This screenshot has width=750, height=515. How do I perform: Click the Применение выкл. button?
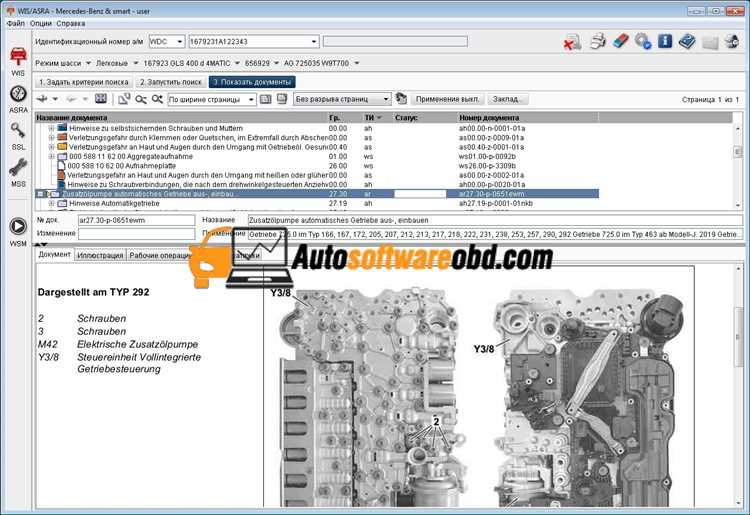pyautogui.click(x=447, y=99)
